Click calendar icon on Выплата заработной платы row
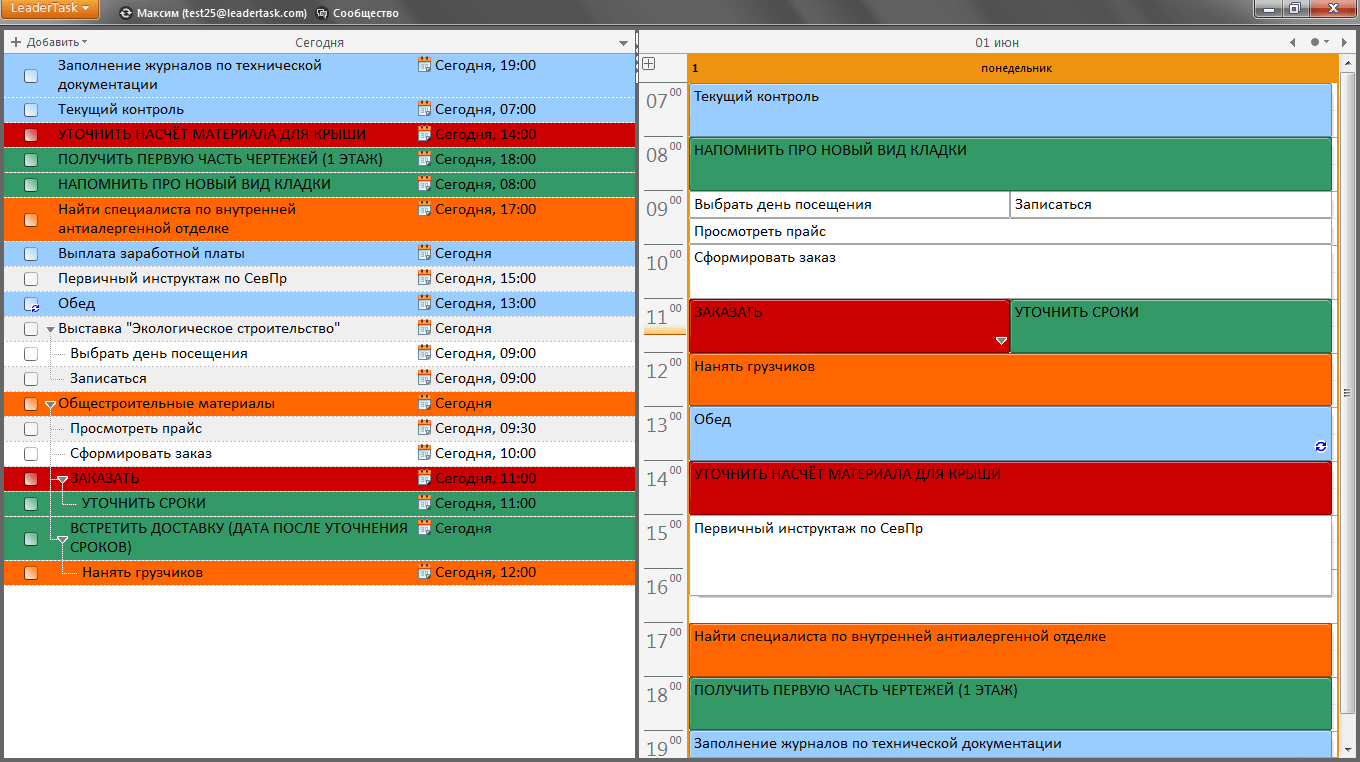The height and width of the screenshot is (762, 1360). [424, 253]
